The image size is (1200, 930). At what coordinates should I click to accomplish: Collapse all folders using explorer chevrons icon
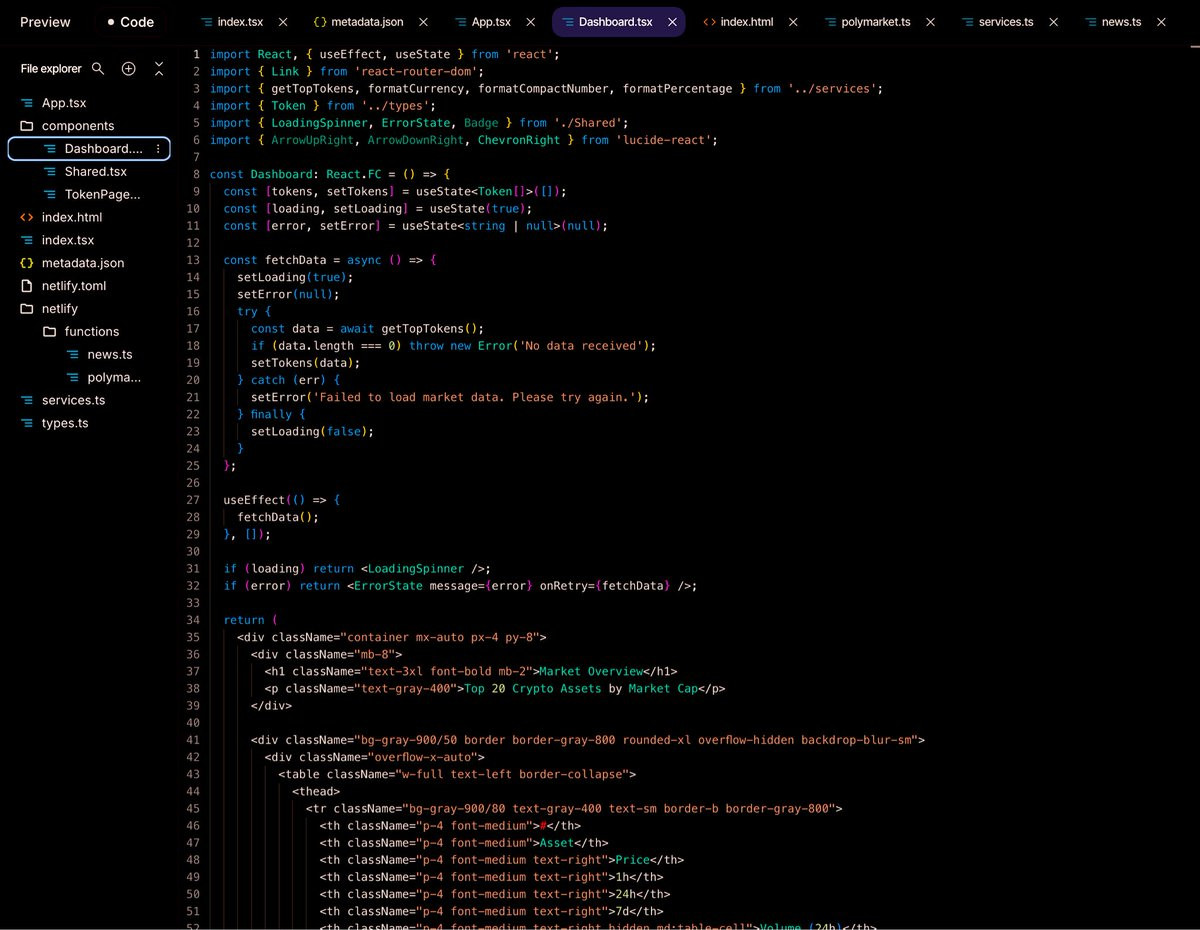(x=159, y=68)
